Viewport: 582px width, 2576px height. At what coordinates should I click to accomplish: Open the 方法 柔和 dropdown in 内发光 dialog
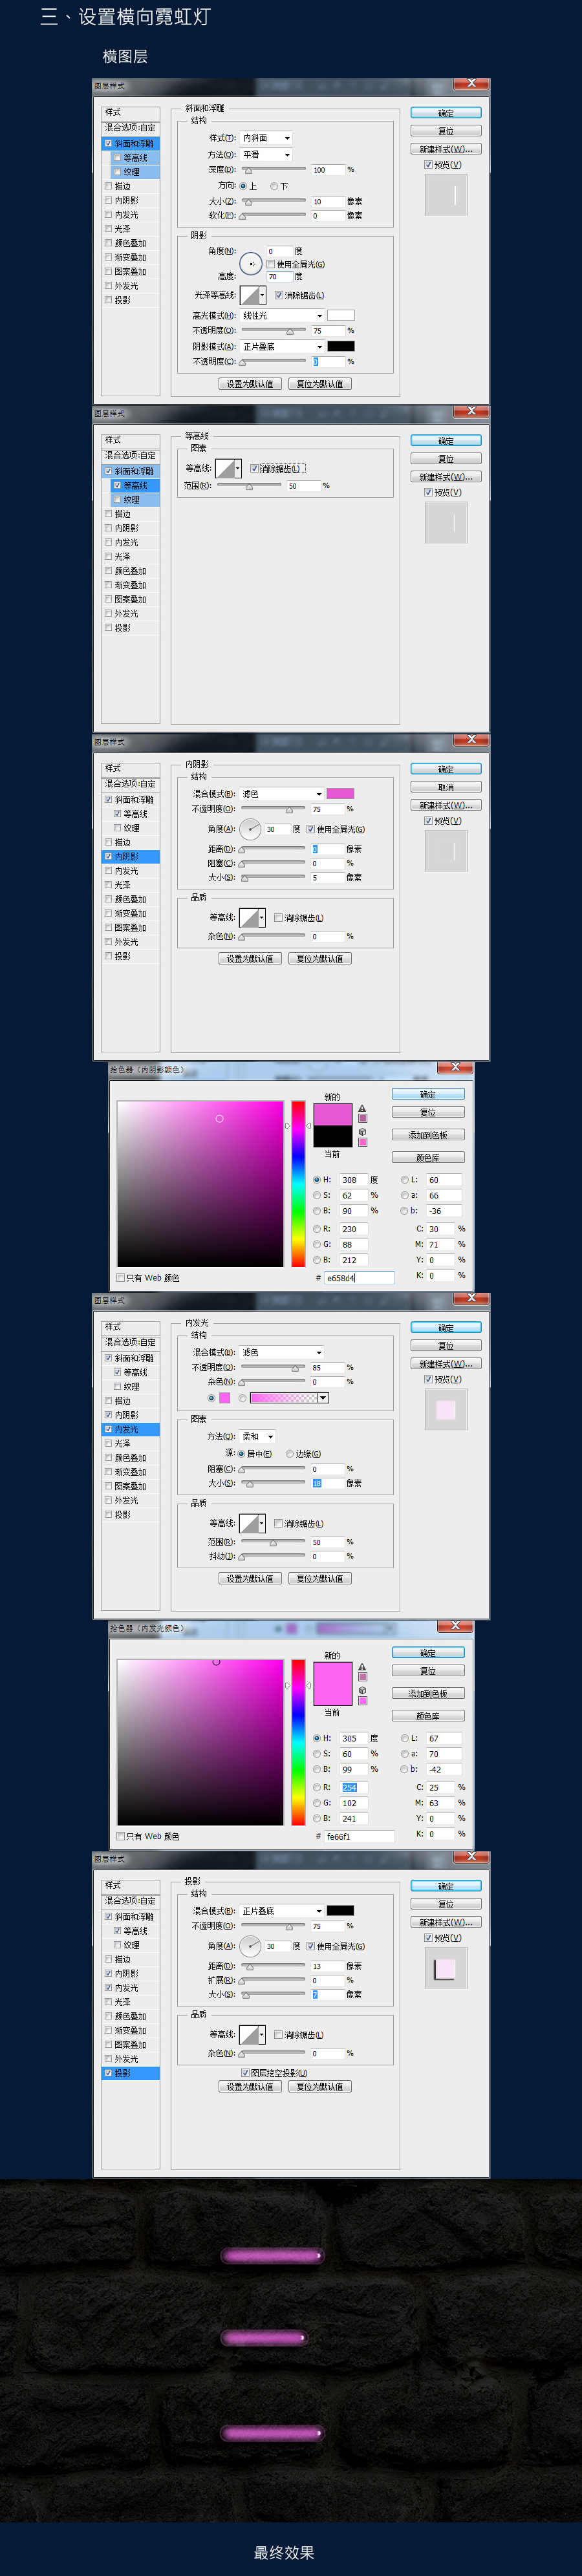258,1437
